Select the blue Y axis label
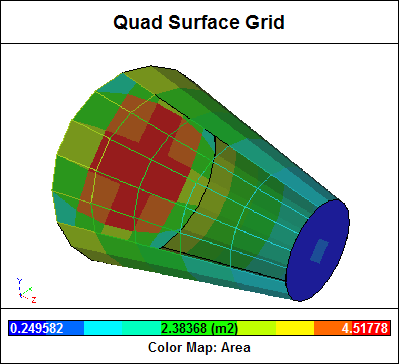 pyautogui.click(x=19, y=280)
